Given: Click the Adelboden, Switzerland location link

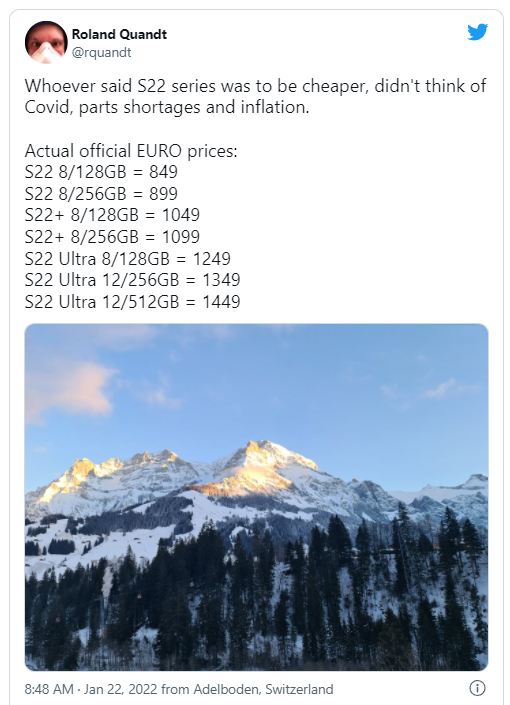Looking at the screenshot, I should point(264,689).
